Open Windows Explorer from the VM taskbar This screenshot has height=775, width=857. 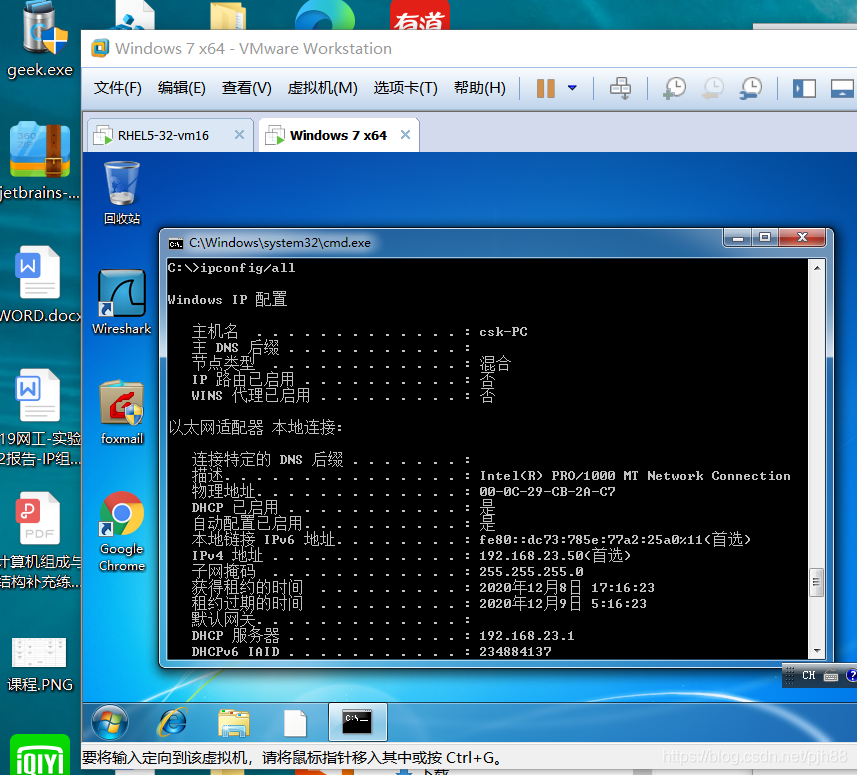[x=234, y=723]
